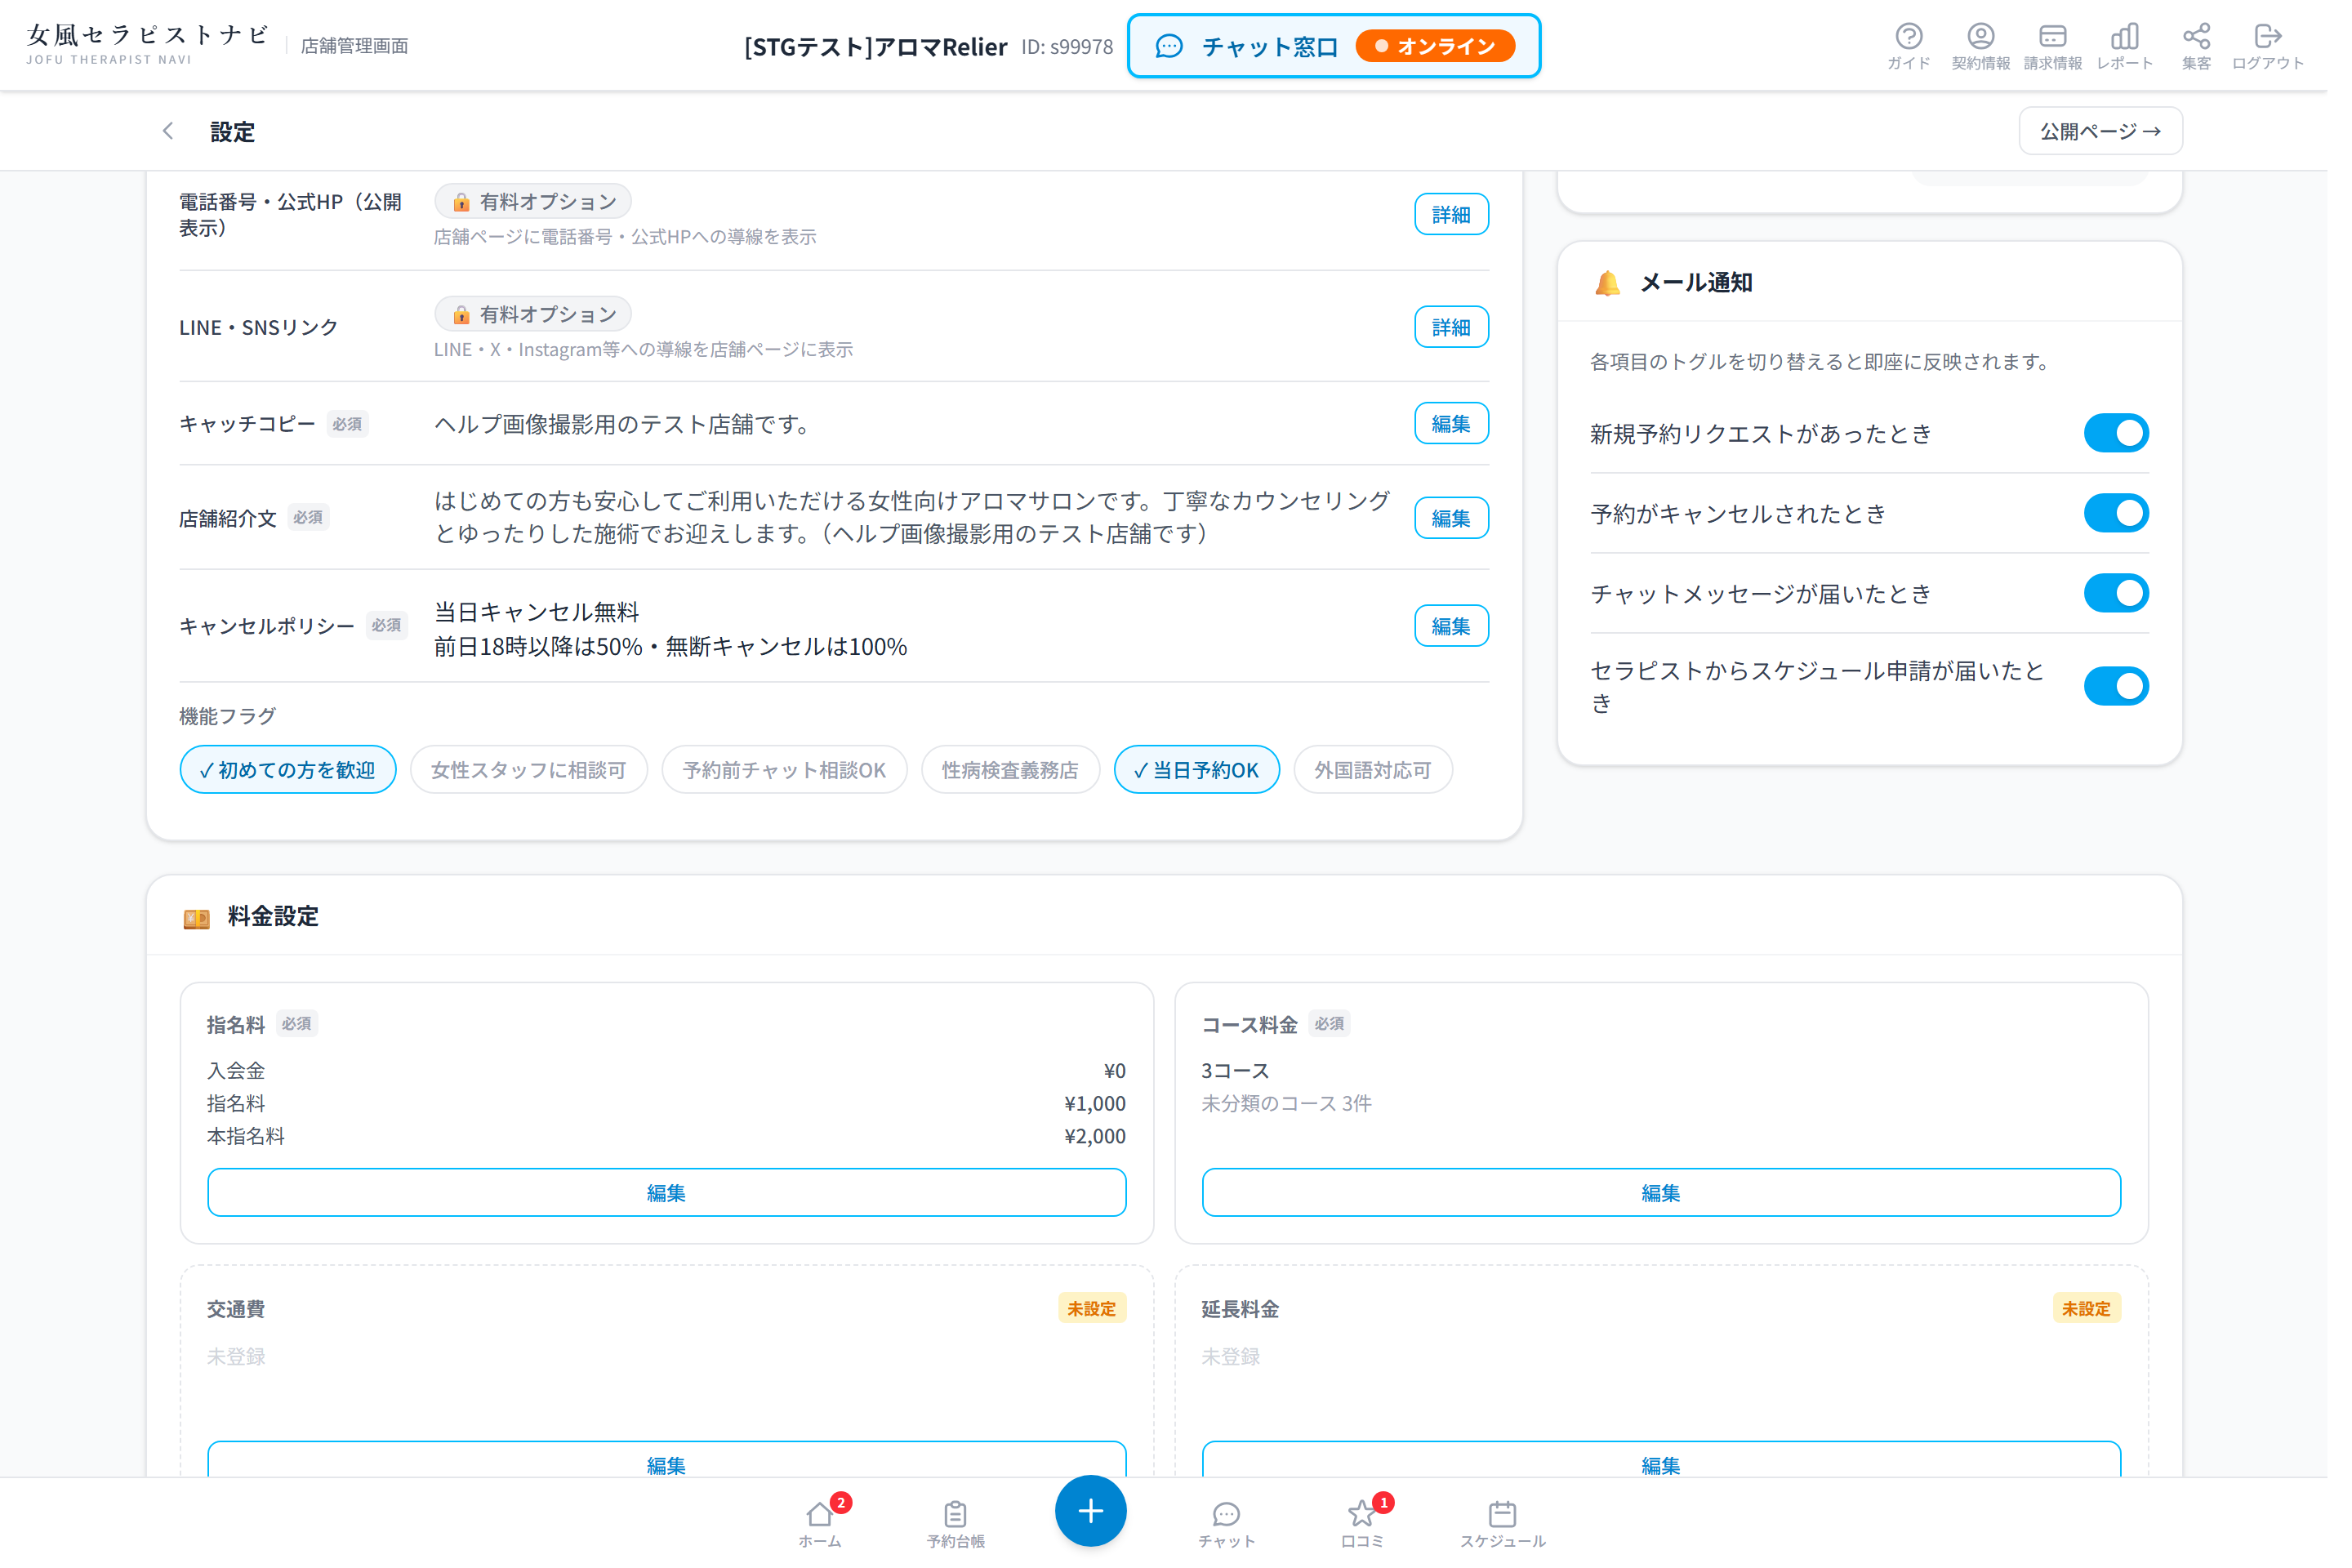Screen dimensions: 2352x1568
Task: Open the ガイド help icon
Action: pyautogui.click(x=1927, y=46)
